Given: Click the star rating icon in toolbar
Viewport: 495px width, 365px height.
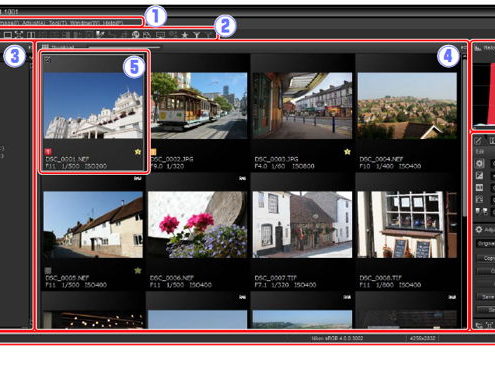Looking at the screenshot, I should click(185, 35).
